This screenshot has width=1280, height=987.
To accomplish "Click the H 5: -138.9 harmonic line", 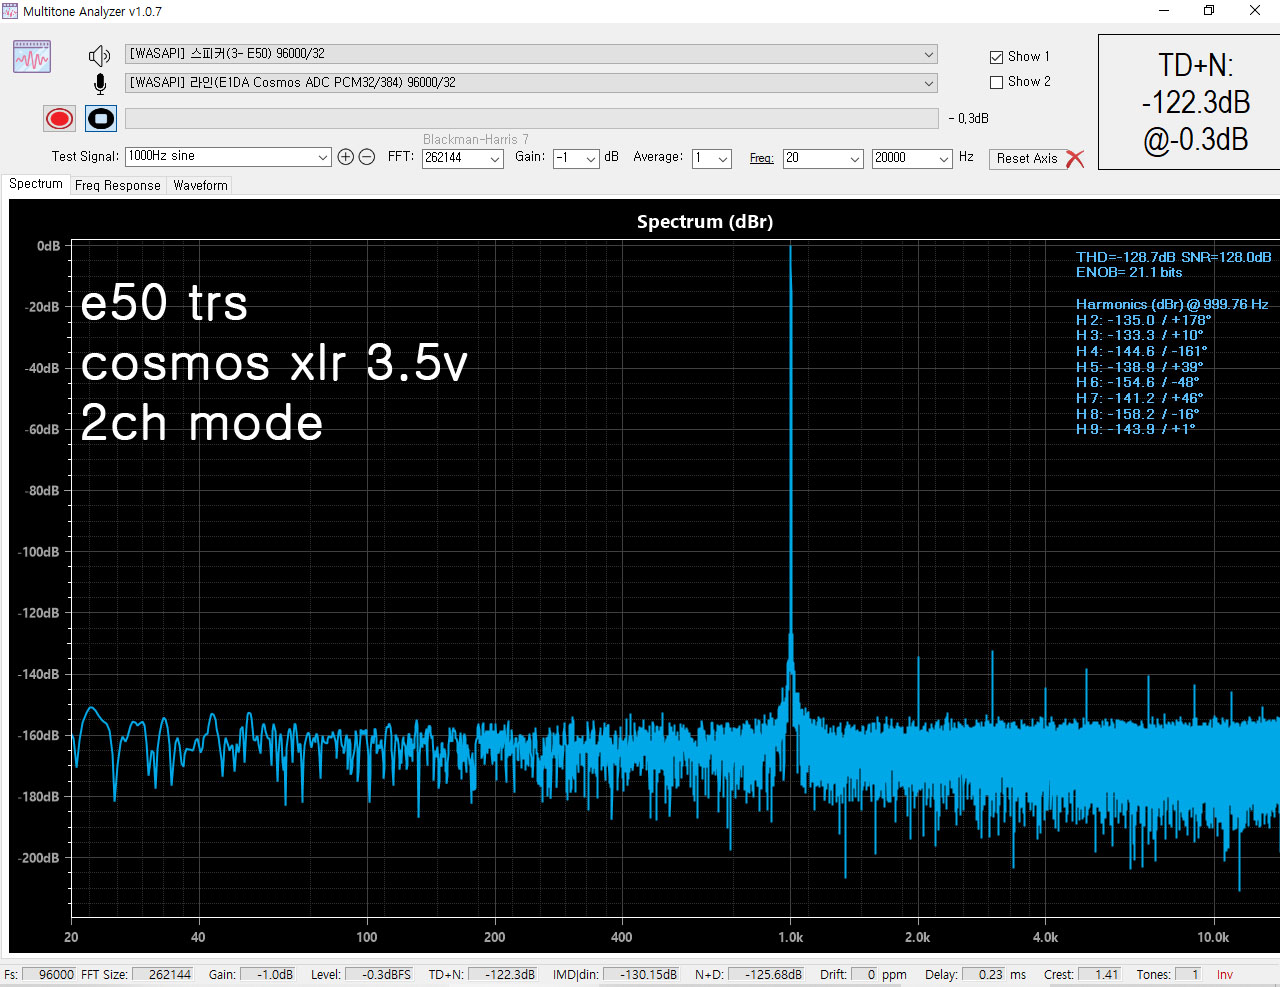I will coord(1140,367).
